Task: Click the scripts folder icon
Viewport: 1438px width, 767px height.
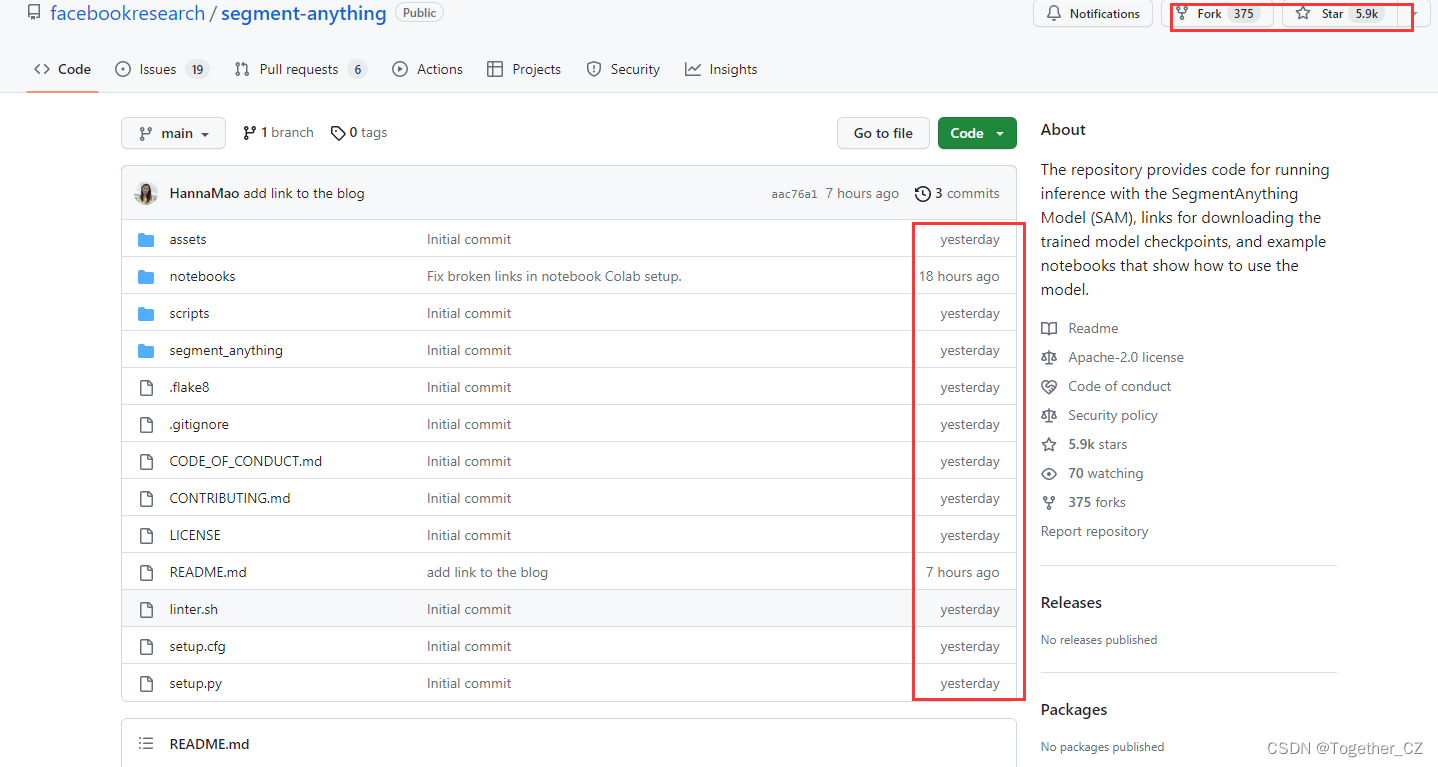Action: point(146,314)
